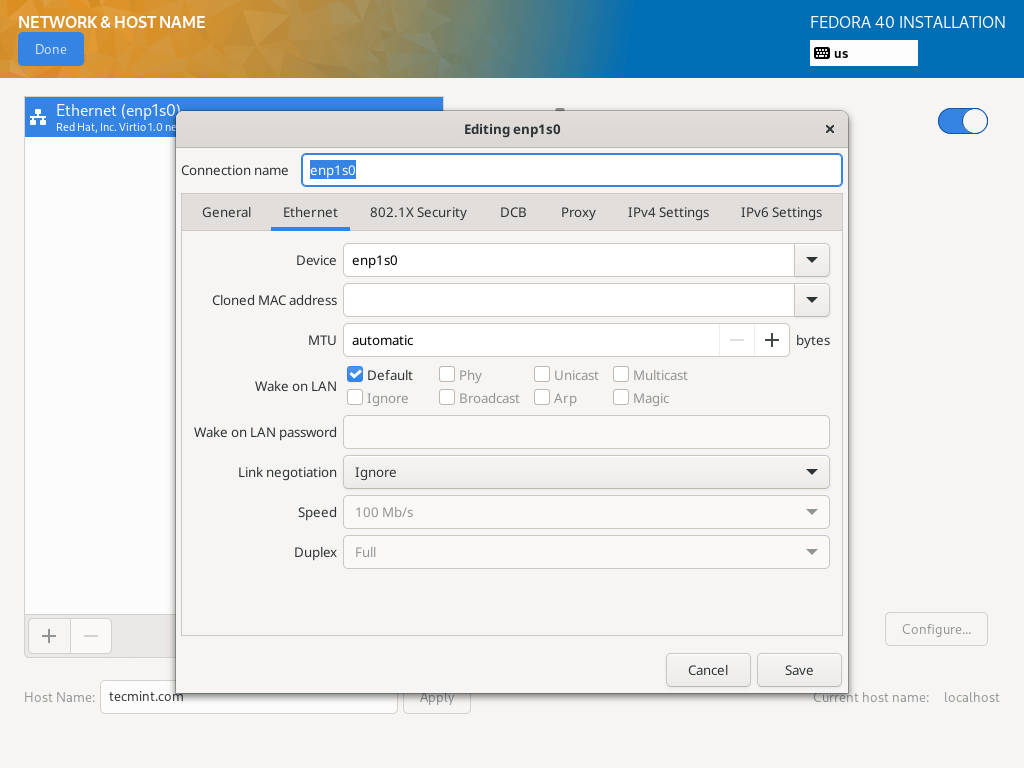
Task: Uncheck the Default Wake on LAN checkbox
Action: click(355, 375)
